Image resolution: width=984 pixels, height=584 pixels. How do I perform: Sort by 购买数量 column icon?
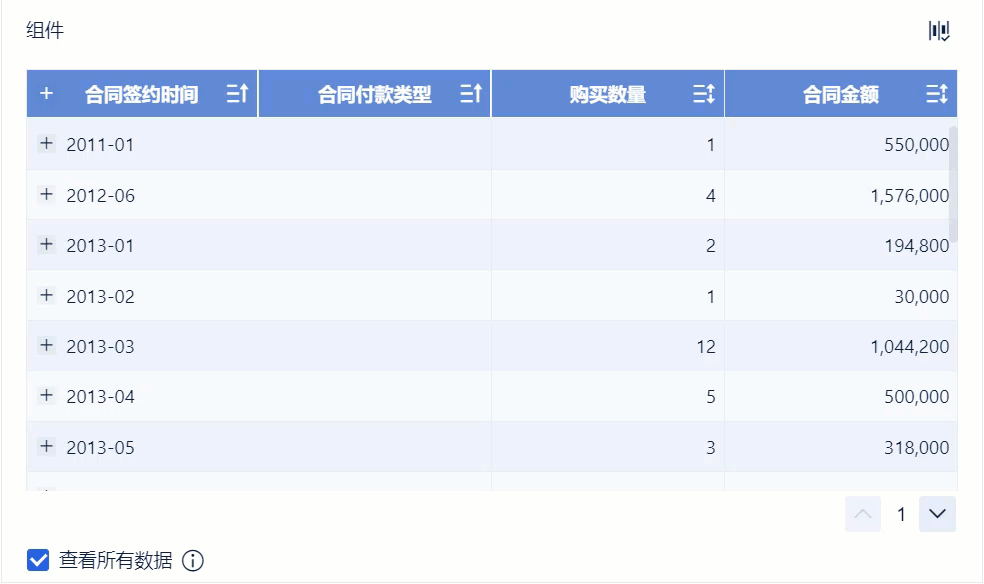click(x=704, y=94)
